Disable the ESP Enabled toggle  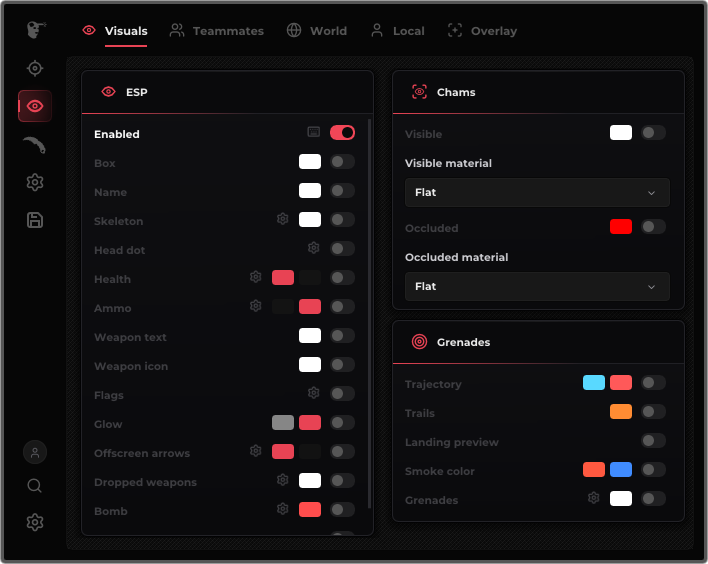(342, 133)
